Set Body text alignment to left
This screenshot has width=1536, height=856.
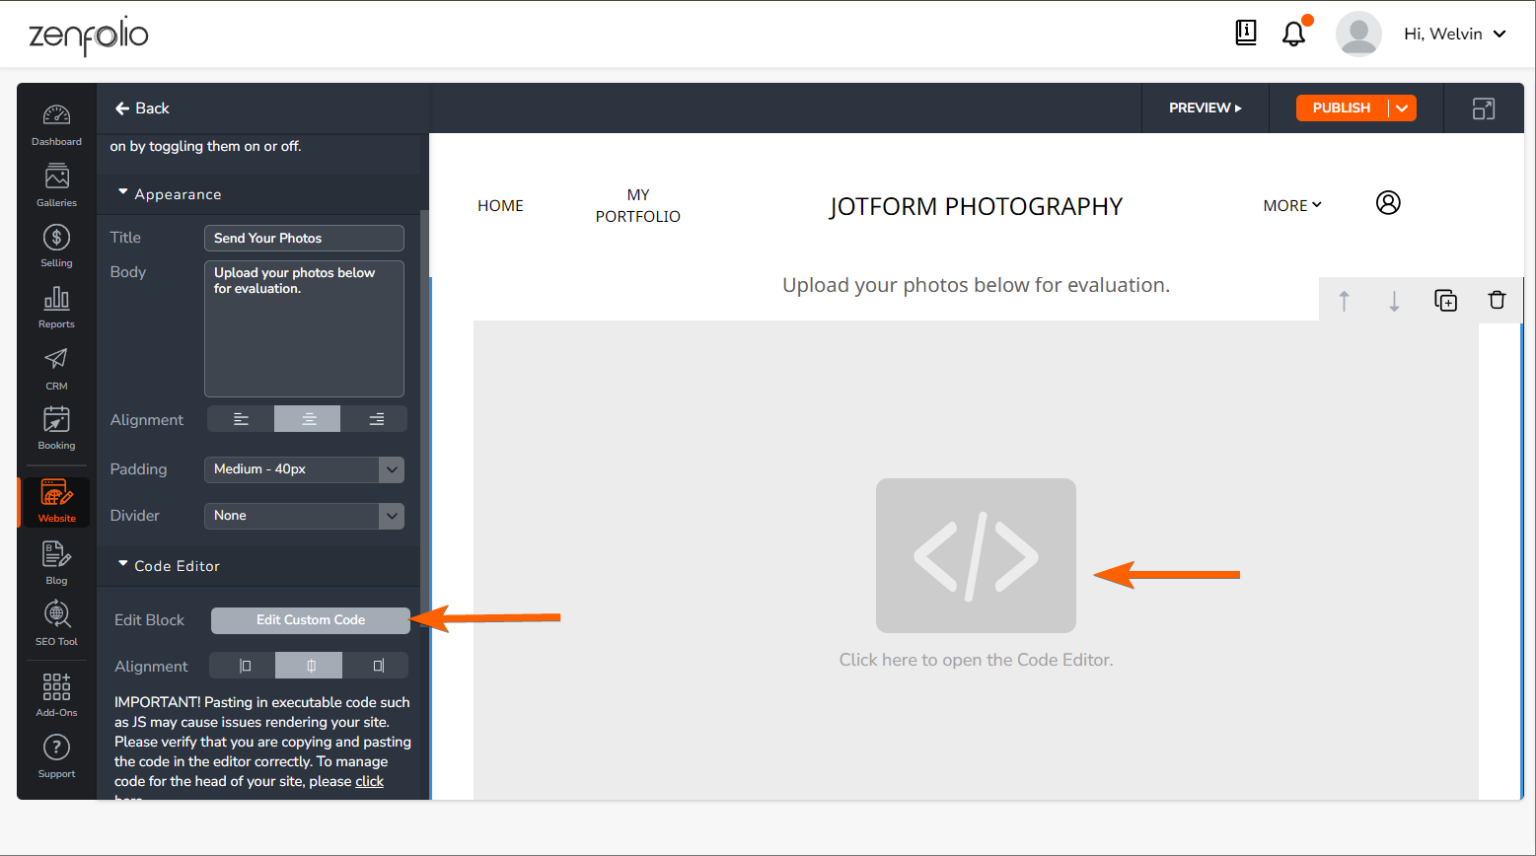tap(239, 419)
